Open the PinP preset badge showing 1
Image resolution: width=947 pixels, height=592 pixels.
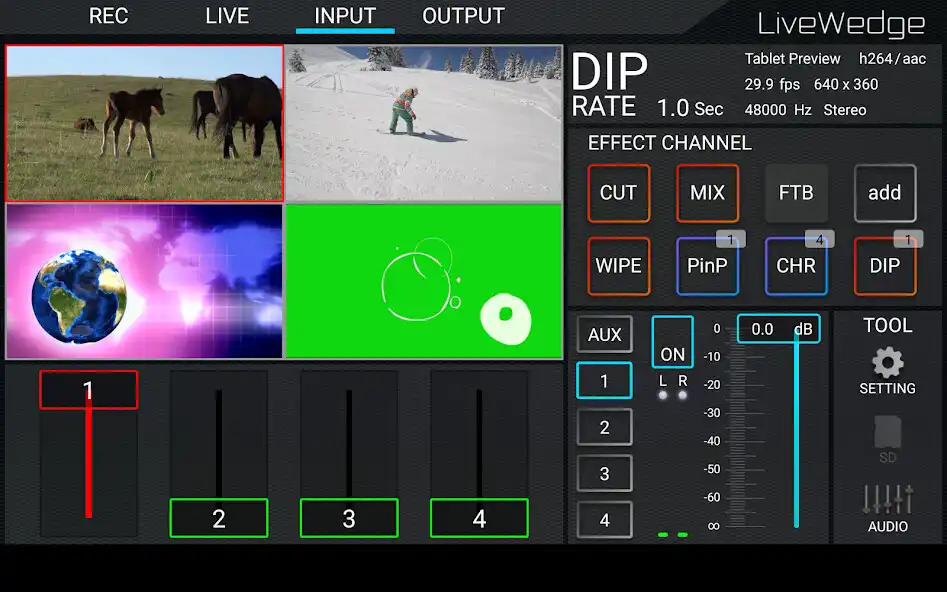tap(729, 239)
